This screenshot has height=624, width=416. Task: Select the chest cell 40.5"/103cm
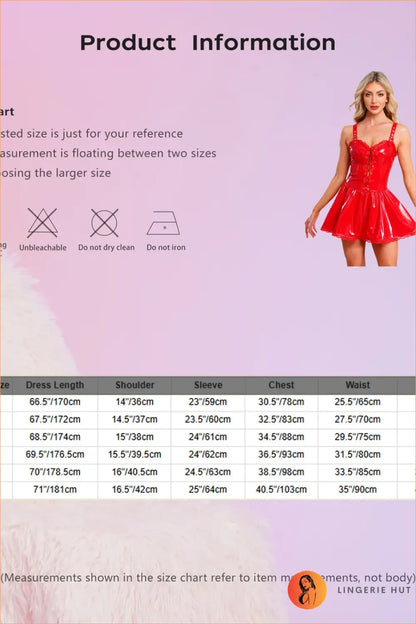[281, 489]
